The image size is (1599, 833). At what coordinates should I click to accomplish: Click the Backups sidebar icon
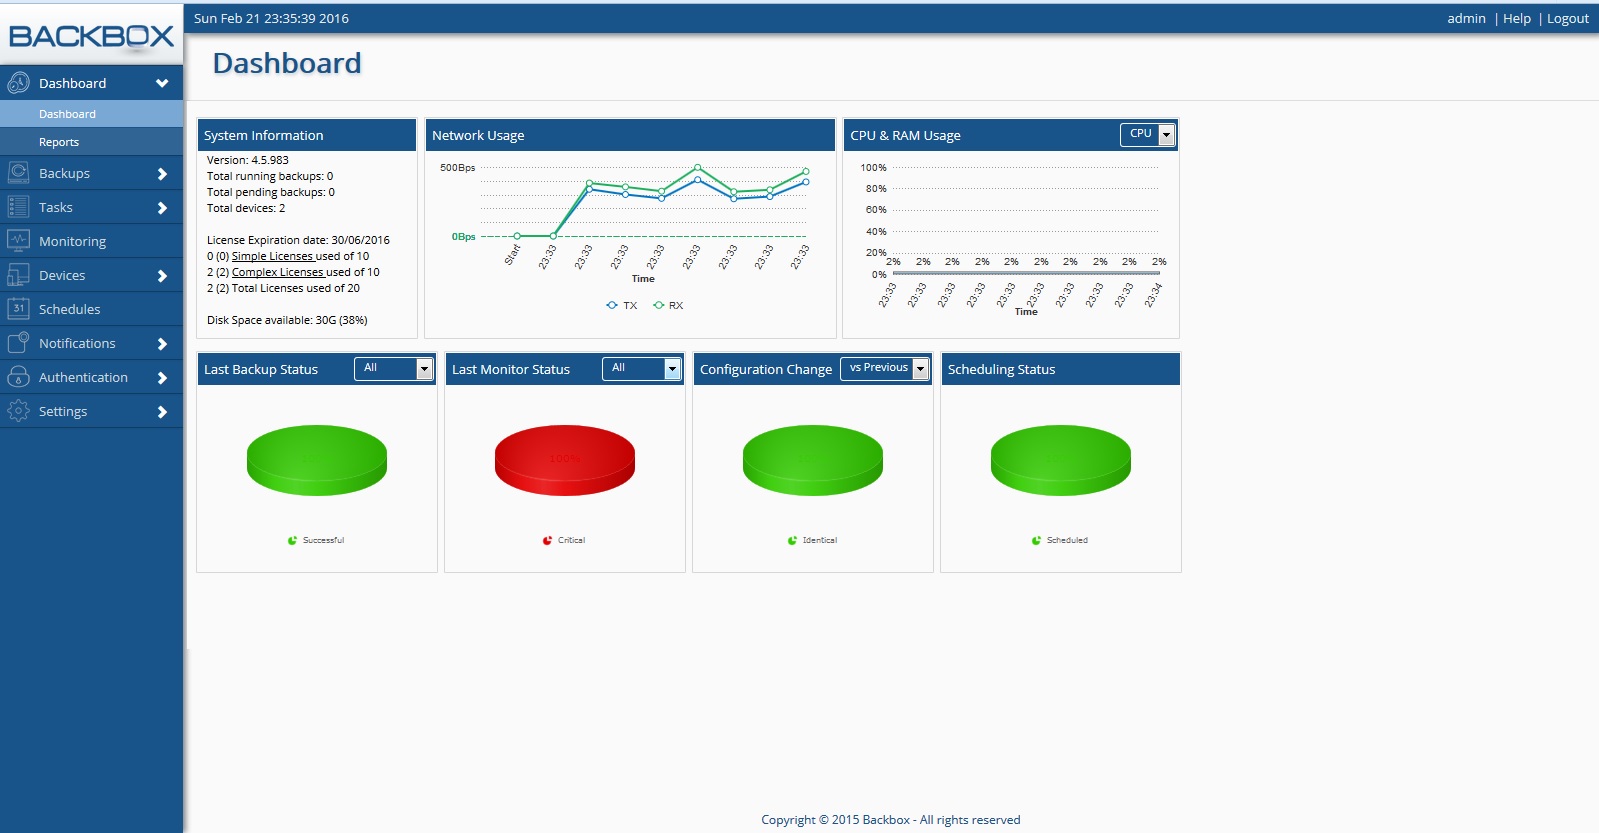click(18, 173)
